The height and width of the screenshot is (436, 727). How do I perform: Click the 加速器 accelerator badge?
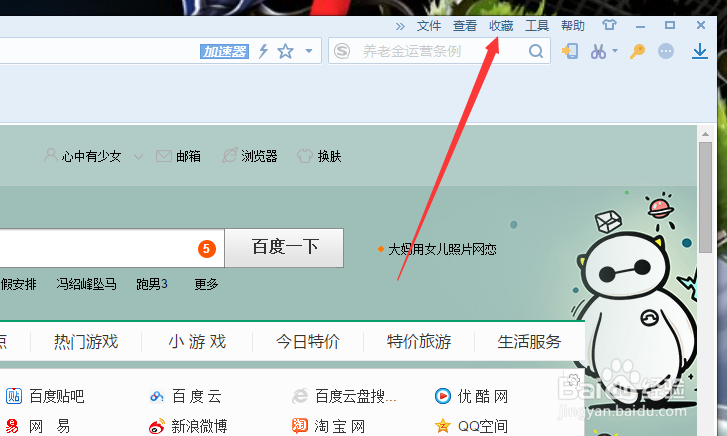pos(224,51)
